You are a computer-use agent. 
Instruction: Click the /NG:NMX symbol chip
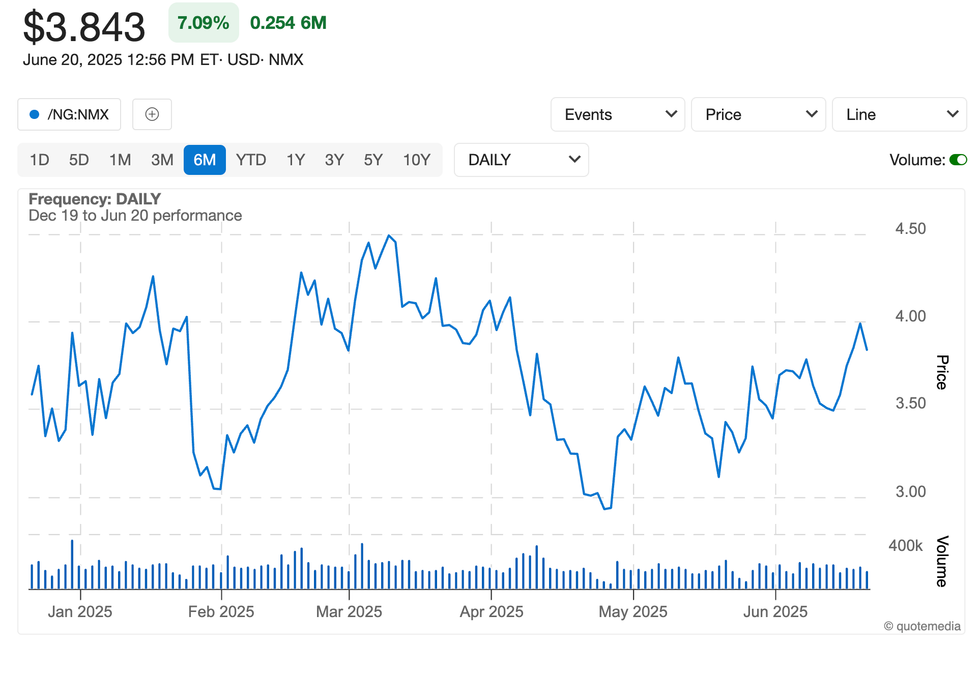[69, 114]
